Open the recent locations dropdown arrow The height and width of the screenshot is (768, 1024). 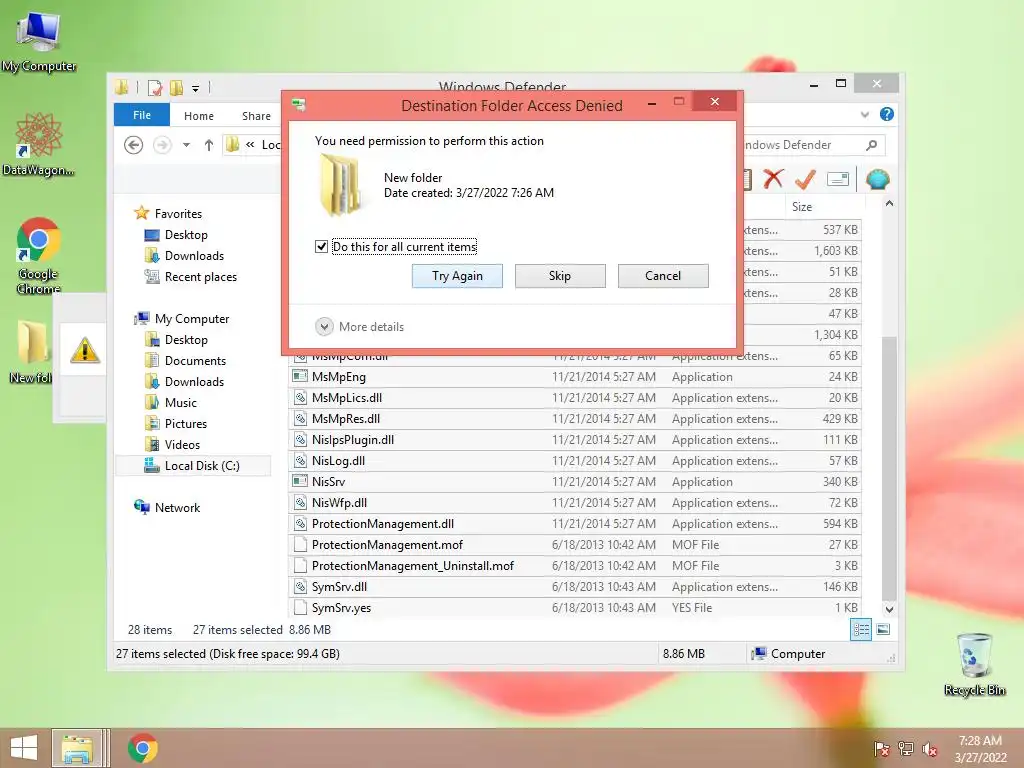(x=186, y=145)
